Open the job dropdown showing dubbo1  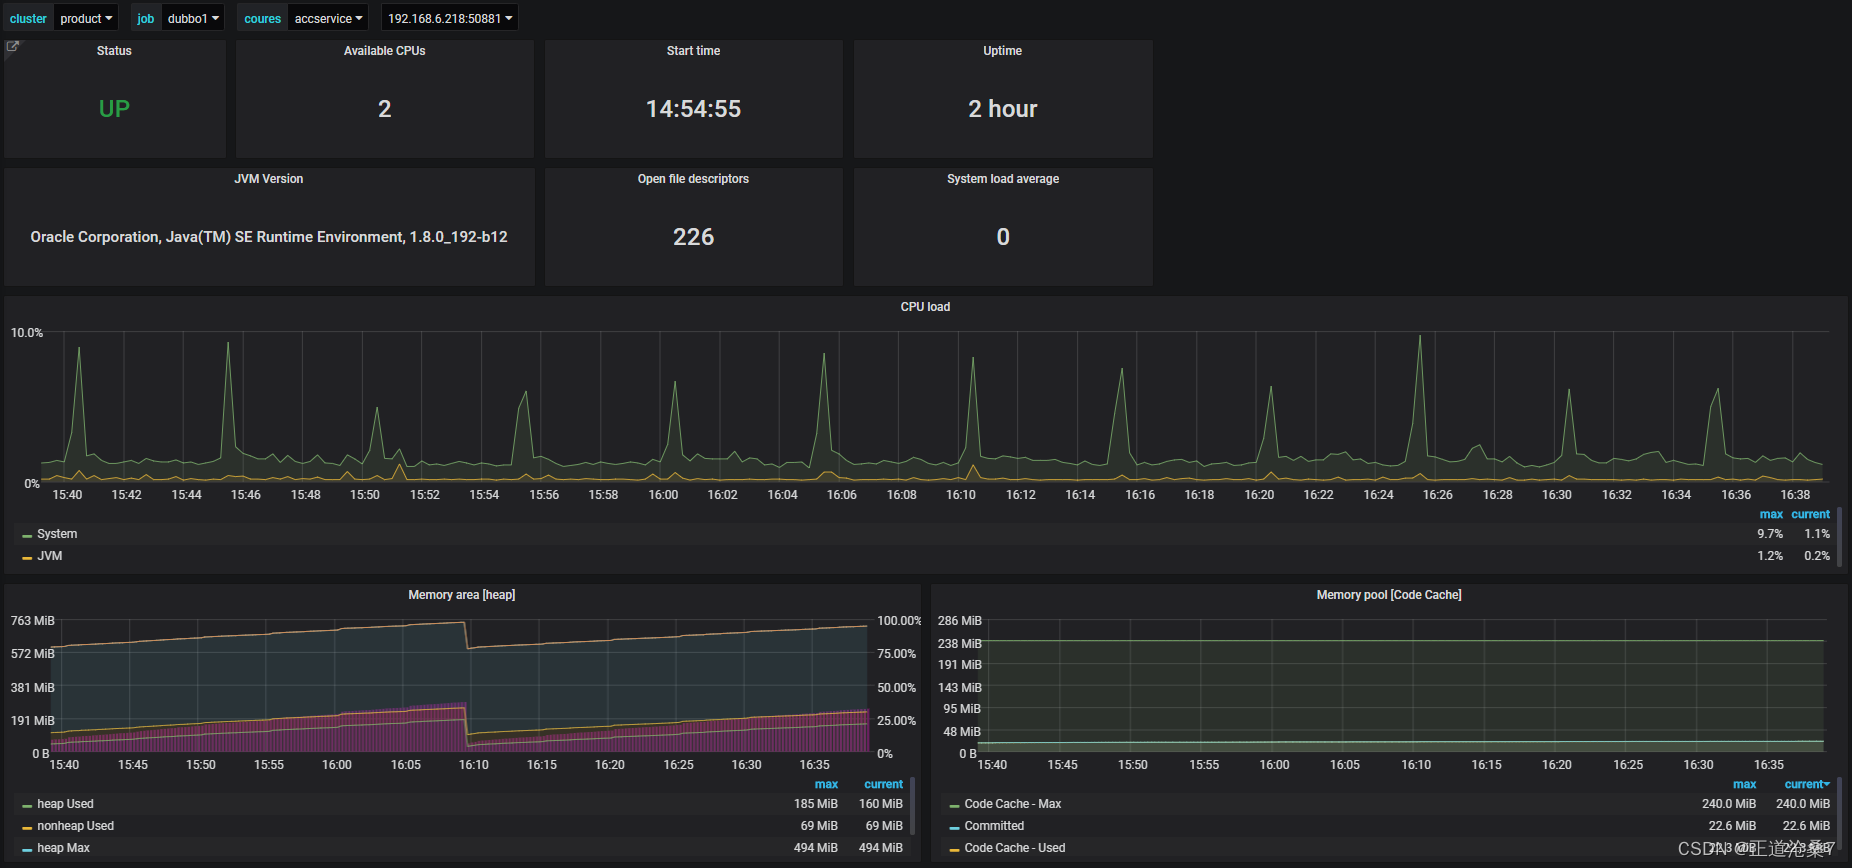click(x=193, y=18)
